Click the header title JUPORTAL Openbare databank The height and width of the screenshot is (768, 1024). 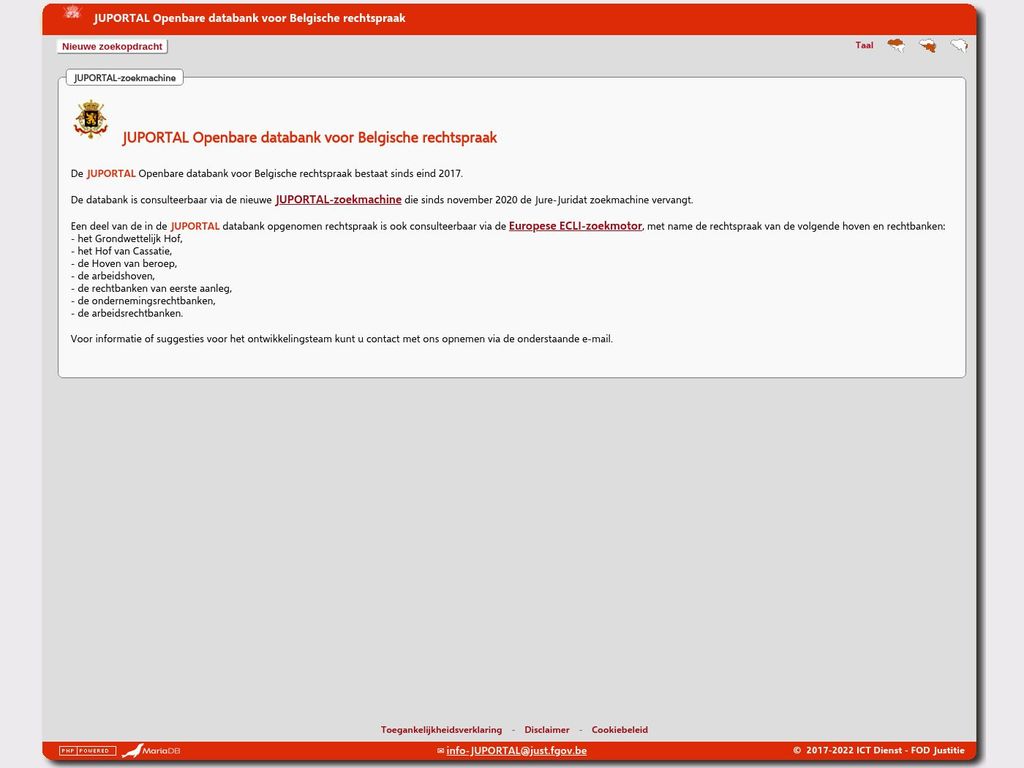click(249, 18)
